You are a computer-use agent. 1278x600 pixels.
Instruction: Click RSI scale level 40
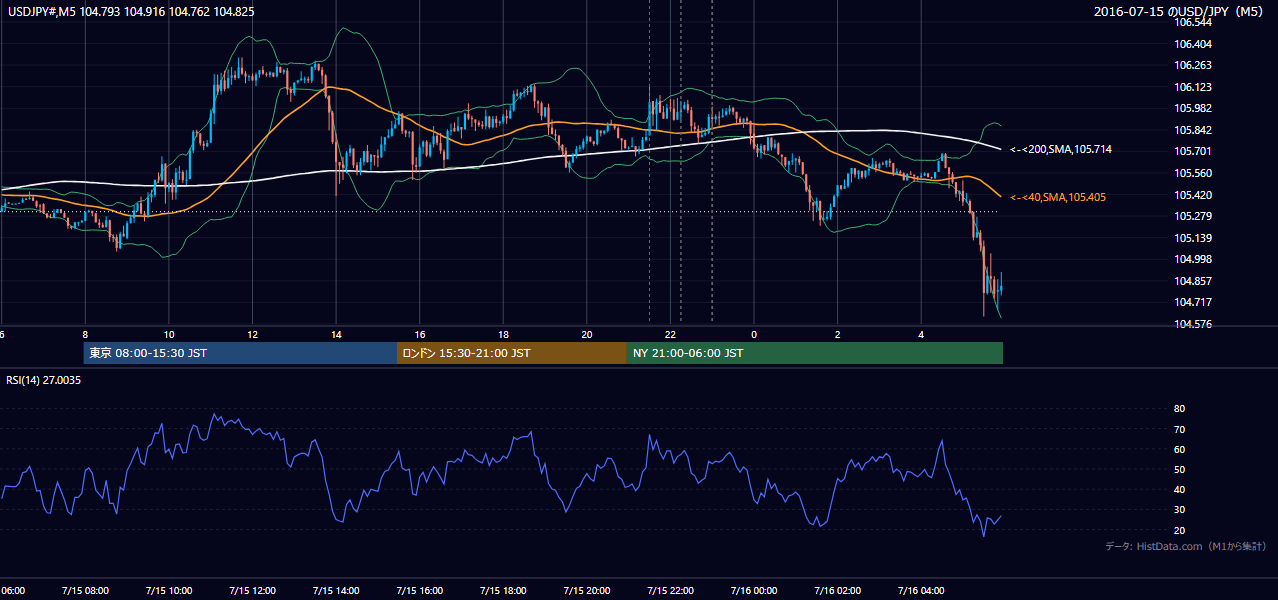click(x=1179, y=489)
